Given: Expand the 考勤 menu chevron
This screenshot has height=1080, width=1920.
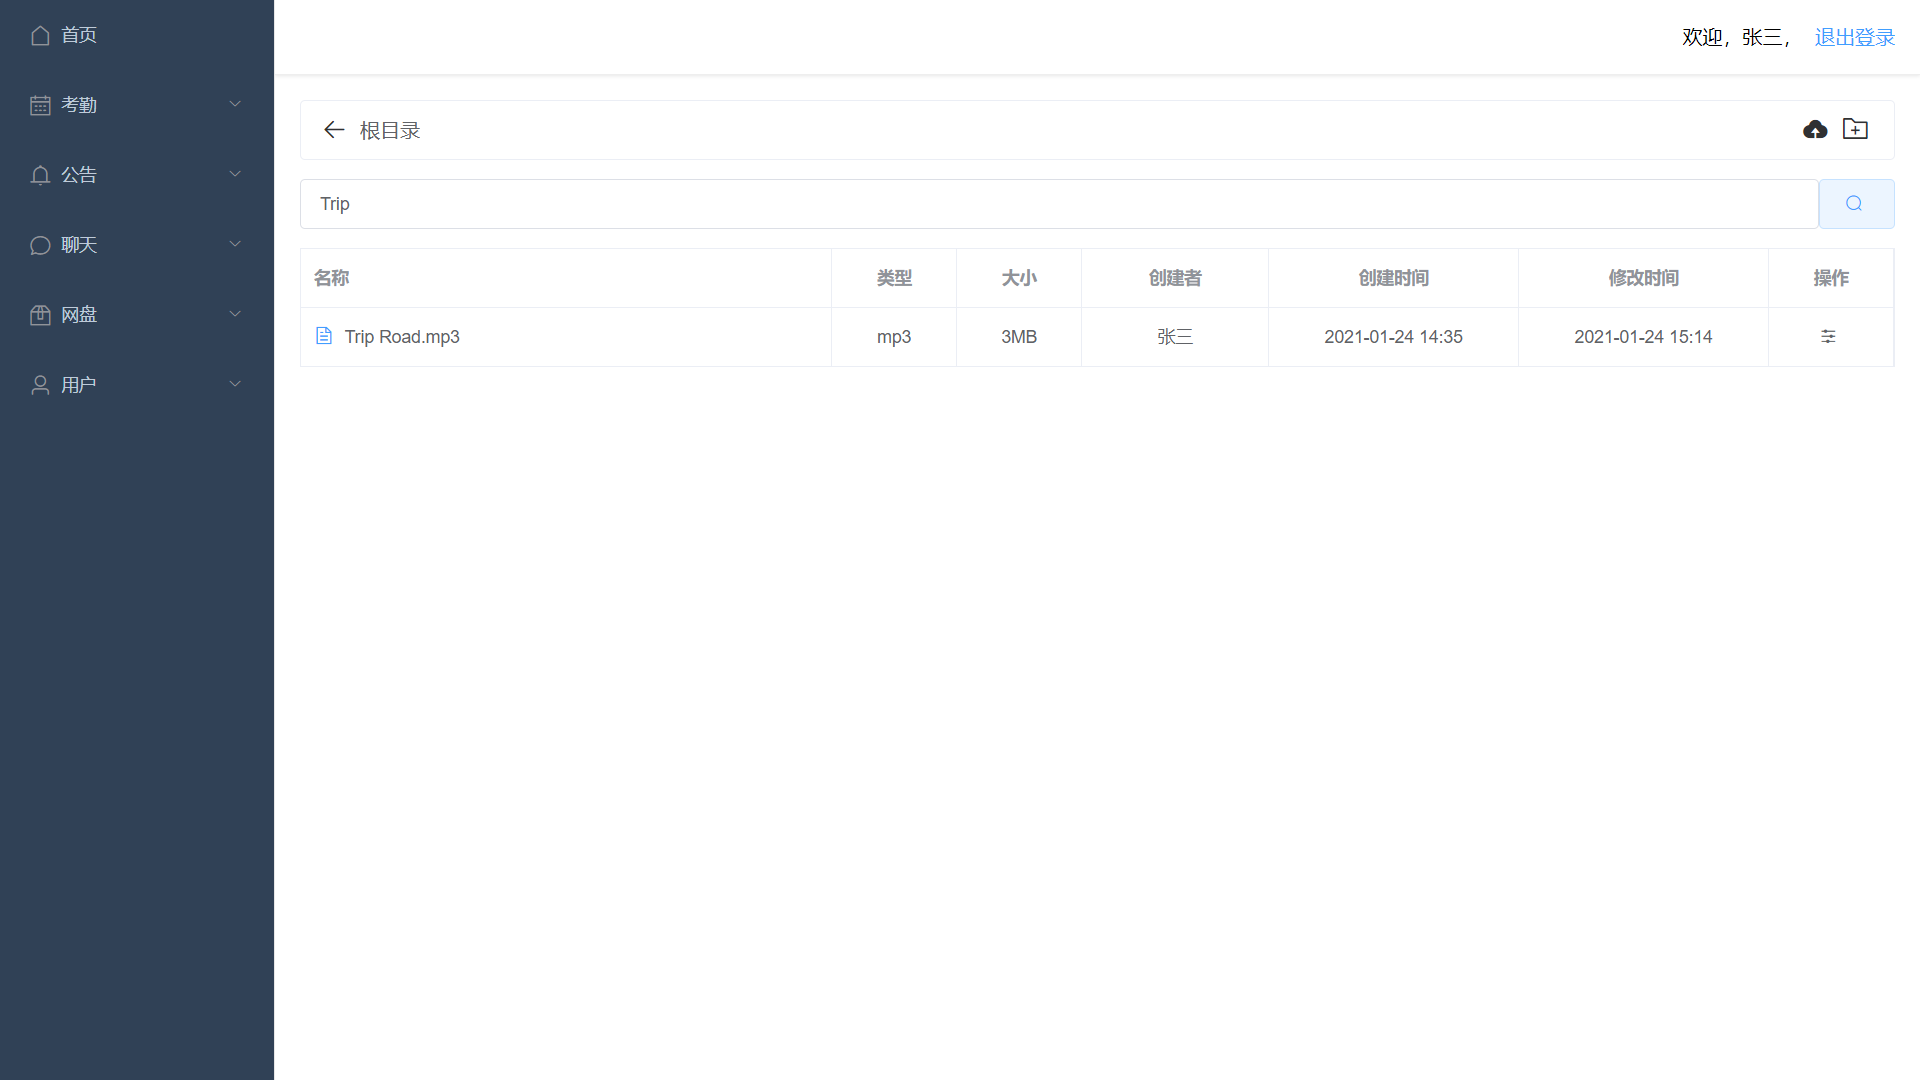Looking at the screenshot, I should [235, 104].
